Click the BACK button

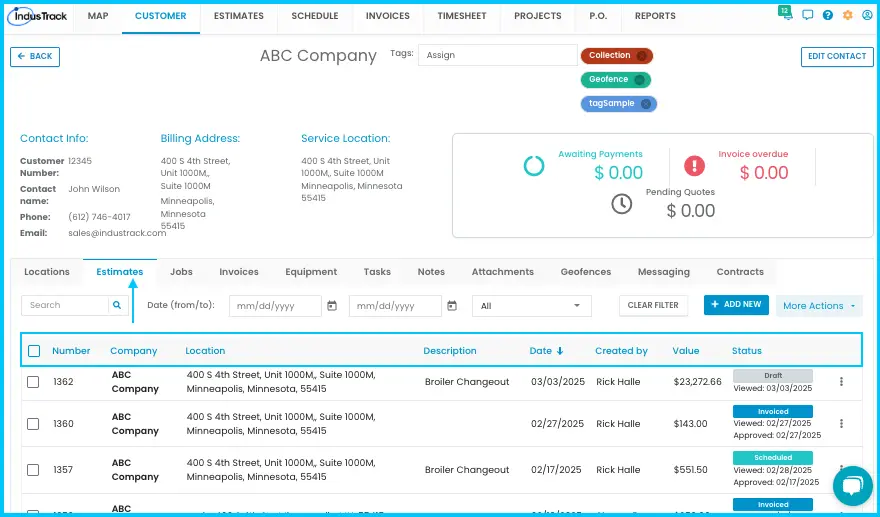[35, 57]
